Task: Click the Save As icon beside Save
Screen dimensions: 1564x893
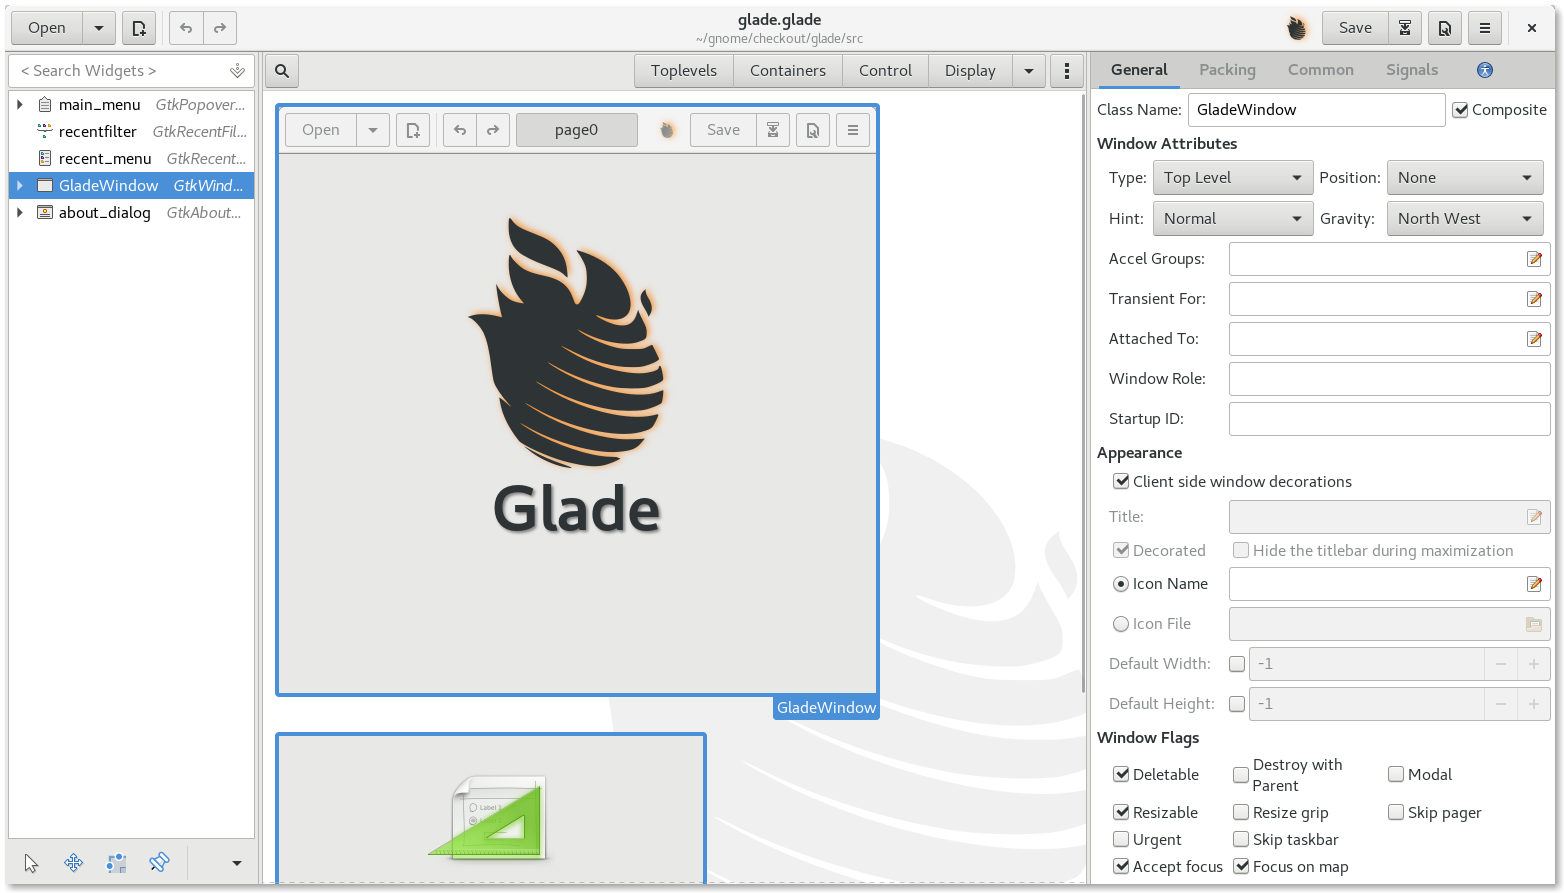Action: tap(1404, 28)
